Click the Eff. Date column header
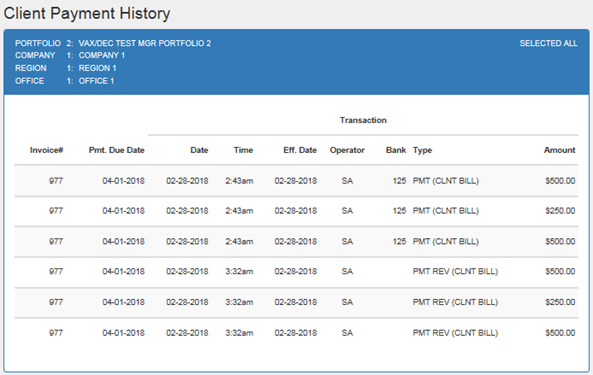 tap(300, 150)
